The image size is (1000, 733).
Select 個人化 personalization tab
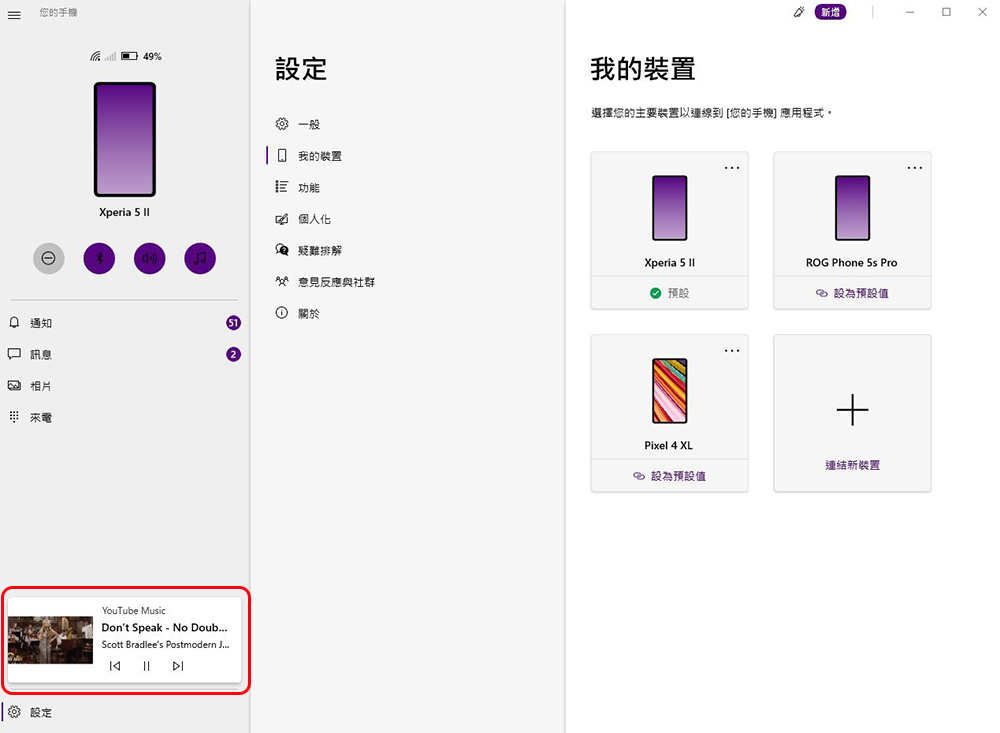(303, 219)
